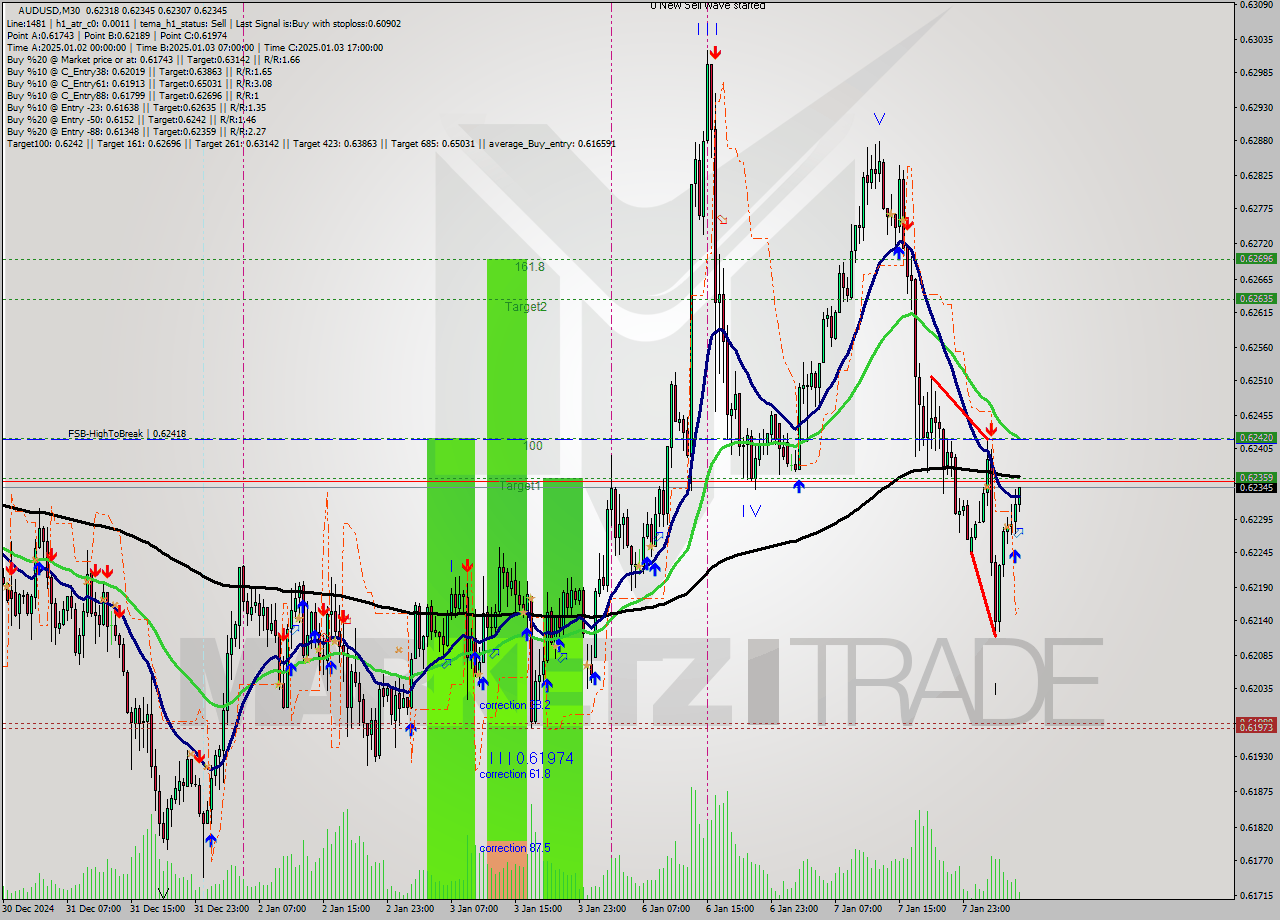
Task: Click price axis value 0.61930
Action: click(x=1256, y=757)
